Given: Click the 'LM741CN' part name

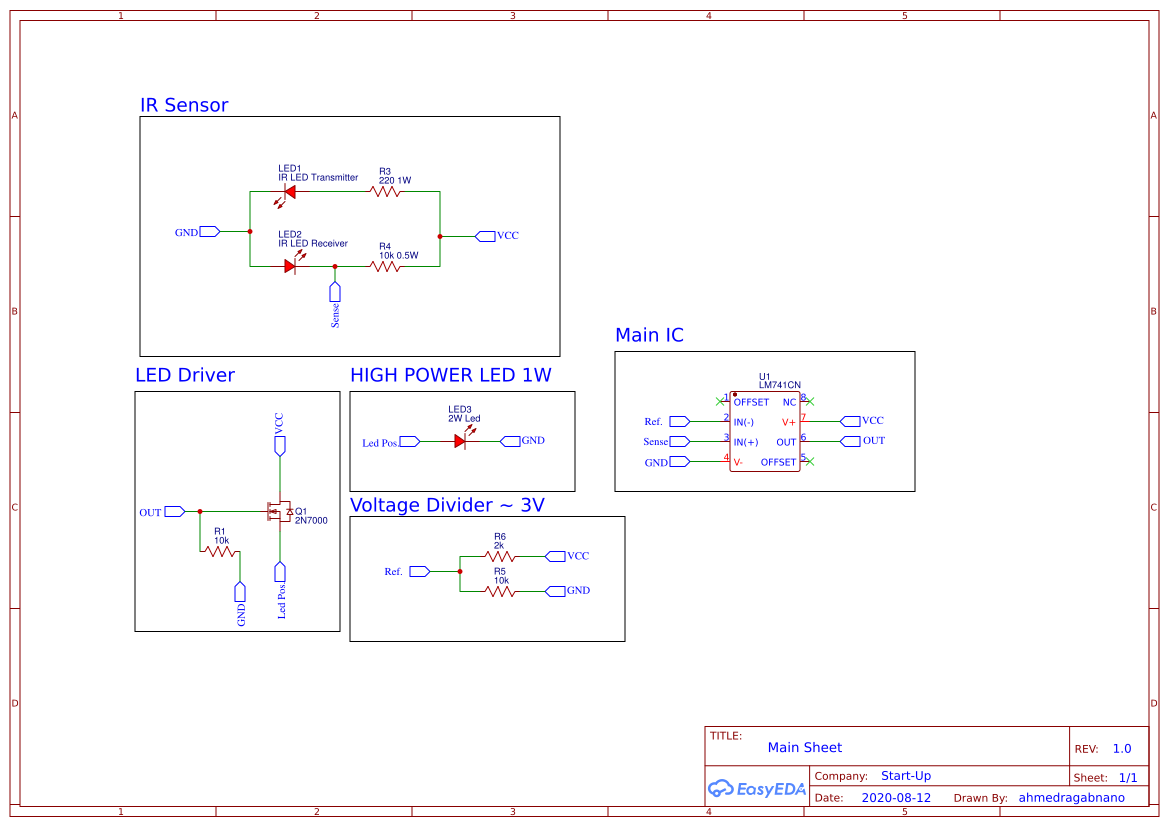Looking at the screenshot, I should (x=780, y=385).
